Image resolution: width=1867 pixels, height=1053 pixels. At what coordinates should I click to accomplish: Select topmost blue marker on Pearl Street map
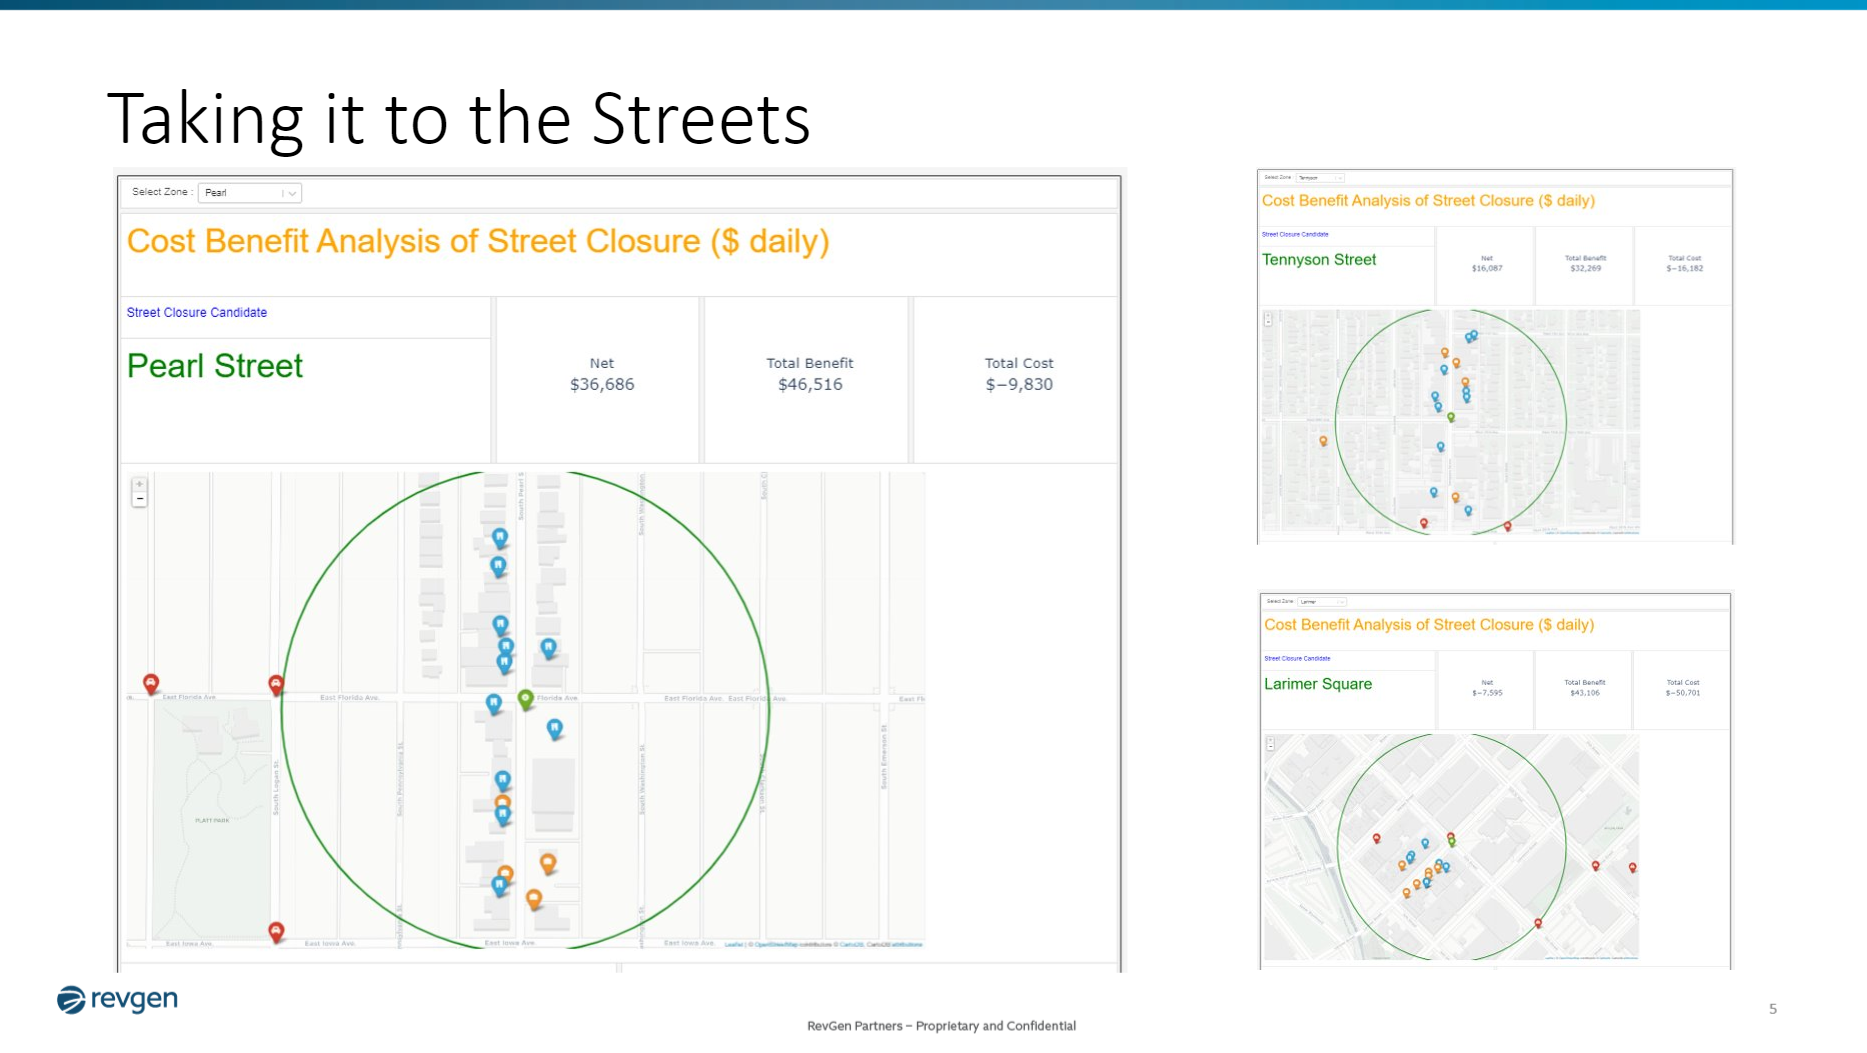point(500,538)
